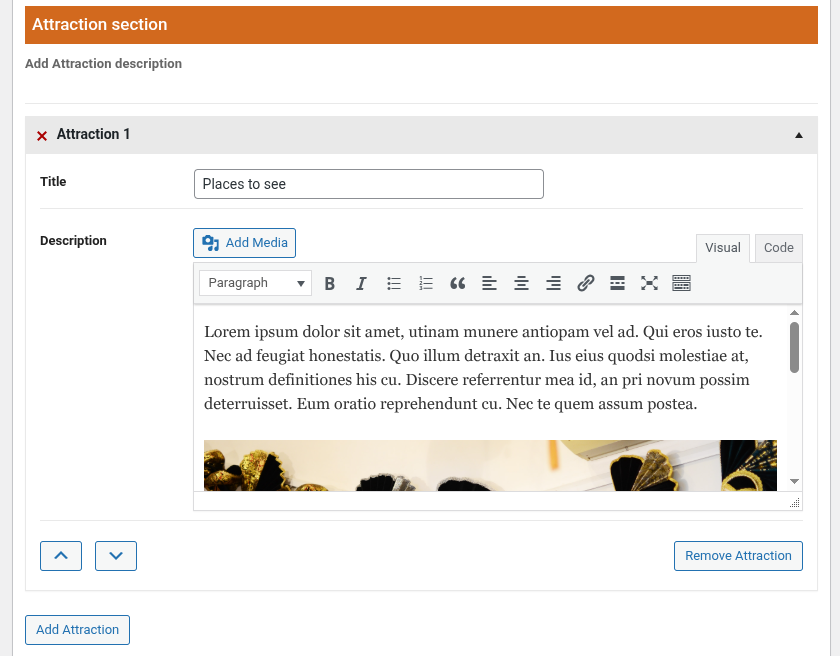
Task: Insert a bulleted list
Action: [x=394, y=284]
